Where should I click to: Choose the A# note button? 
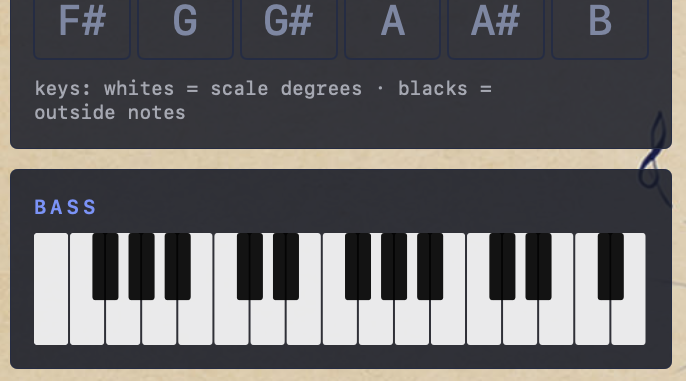pyautogui.click(x=496, y=27)
